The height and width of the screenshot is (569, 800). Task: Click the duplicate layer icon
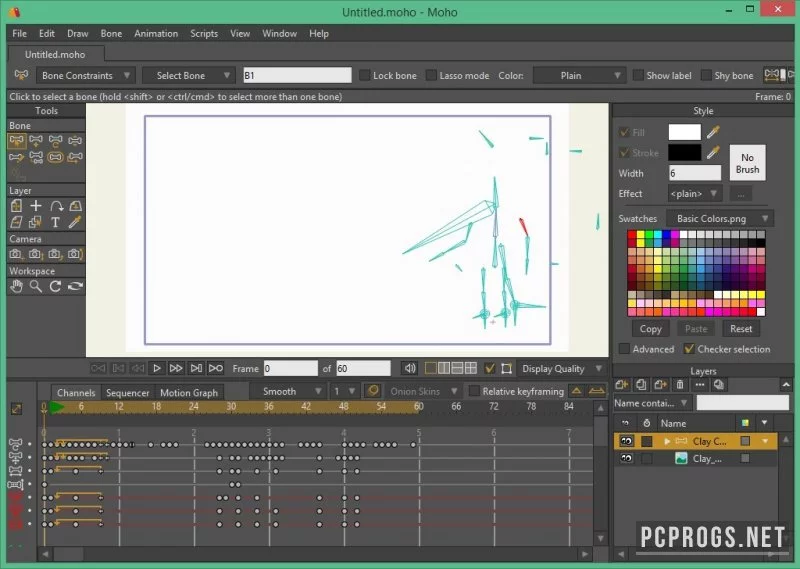click(641, 385)
